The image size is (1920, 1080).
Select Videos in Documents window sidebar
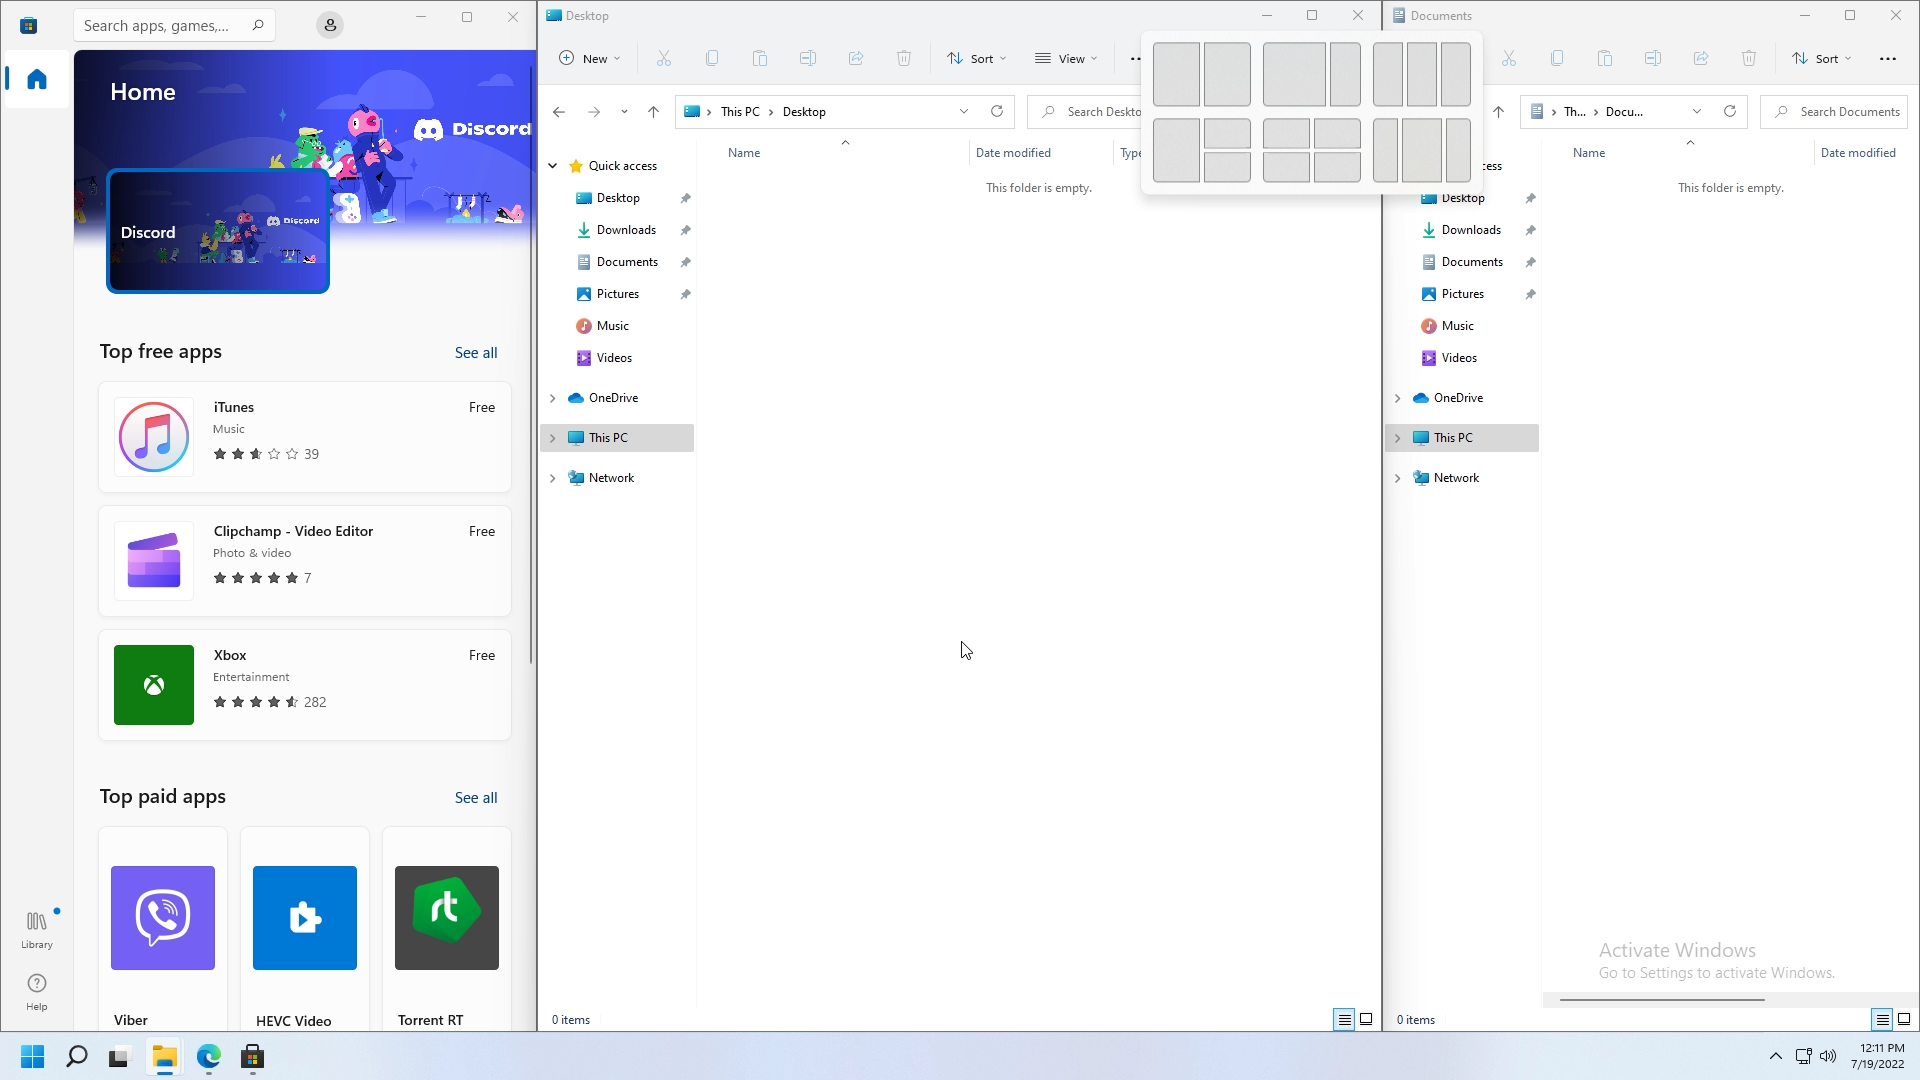click(1459, 358)
